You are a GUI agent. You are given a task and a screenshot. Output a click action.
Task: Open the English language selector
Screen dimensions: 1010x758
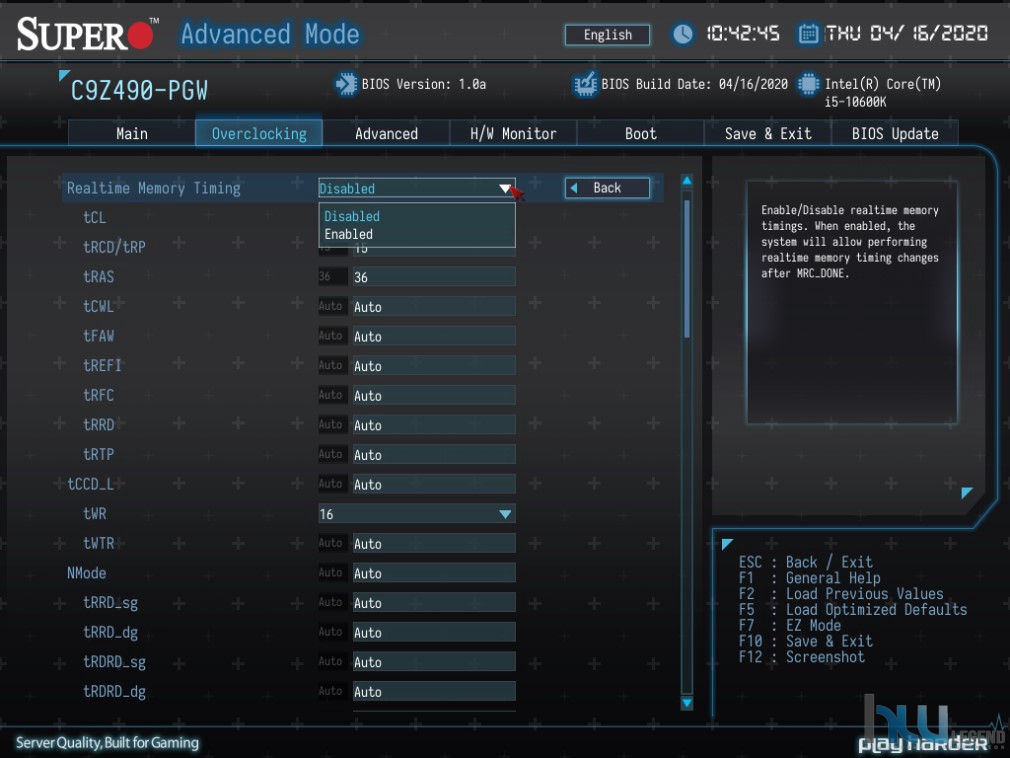pyautogui.click(x=607, y=35)
